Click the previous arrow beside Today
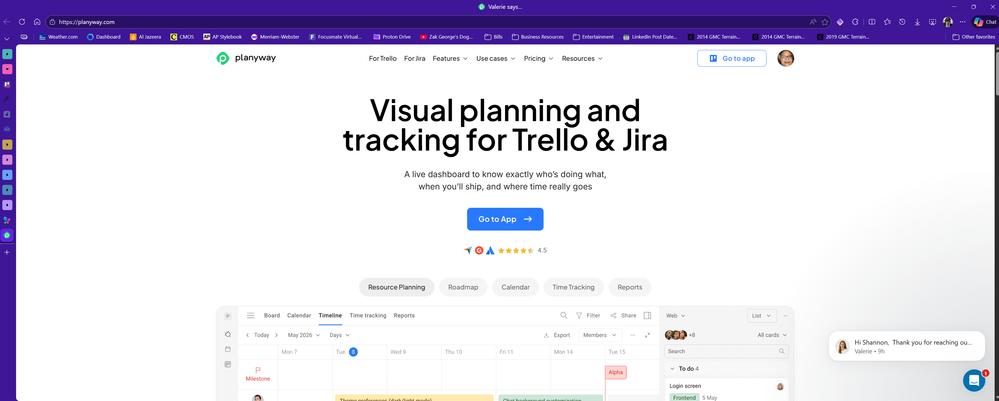 (247, 335)
